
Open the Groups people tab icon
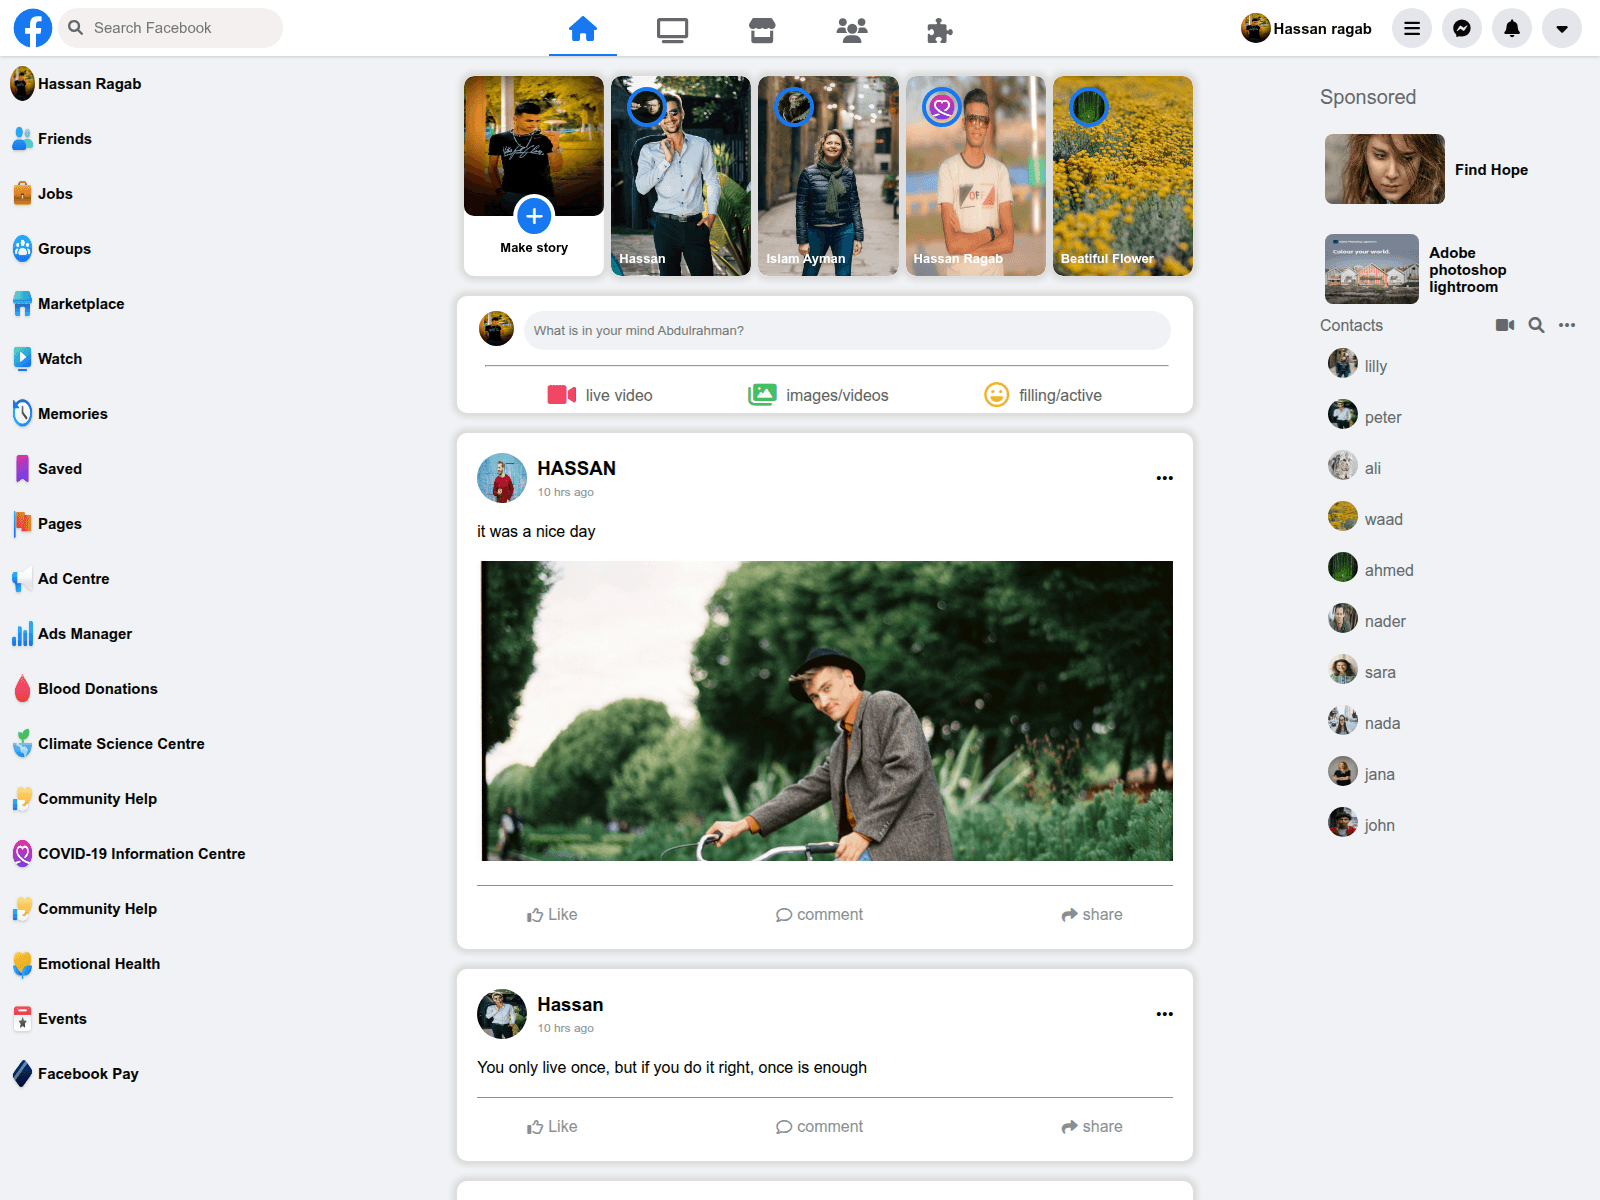pyautogui.click(x=852, y=31)
